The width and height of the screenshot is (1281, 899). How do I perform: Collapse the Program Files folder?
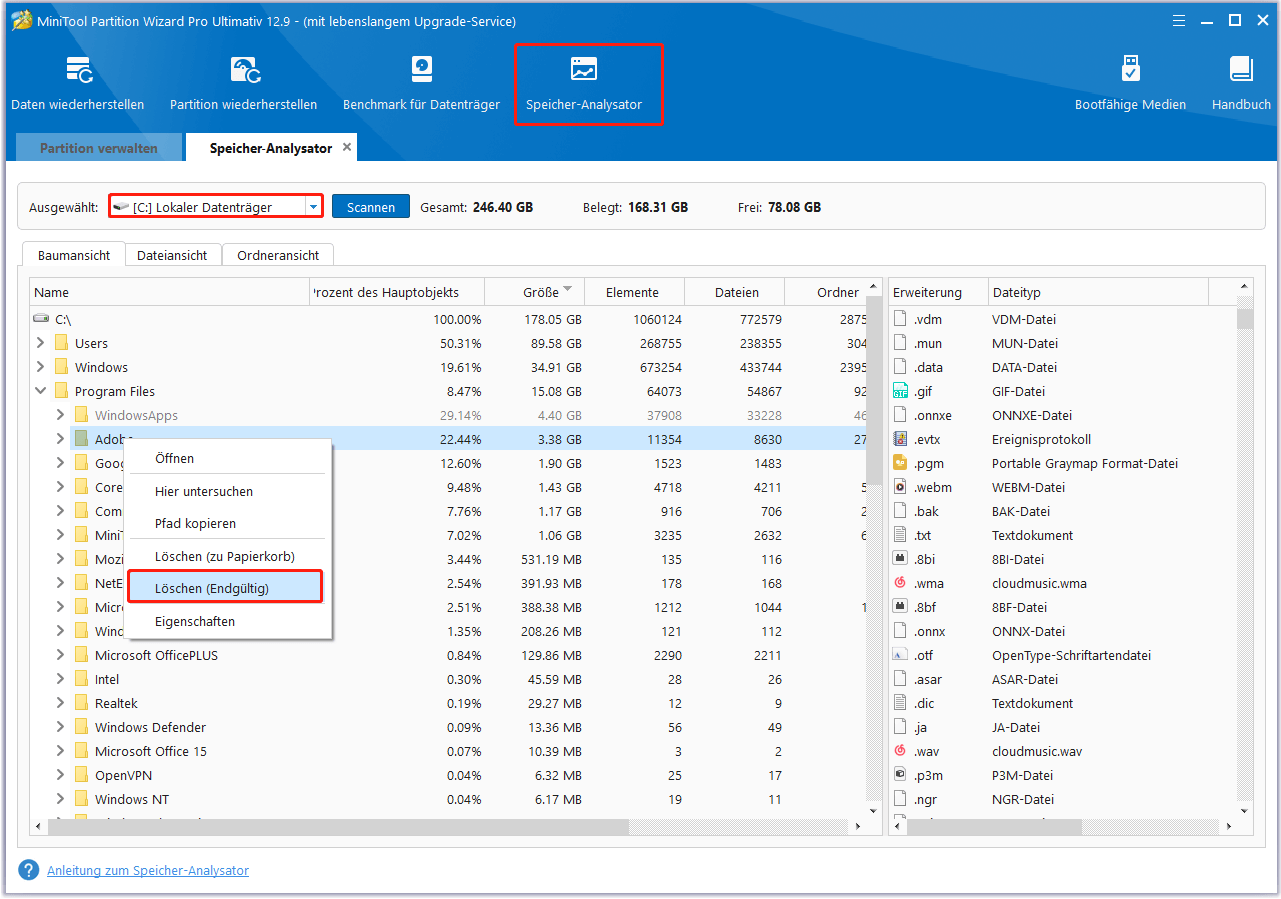pyautogui.click(x=40, y=391)
